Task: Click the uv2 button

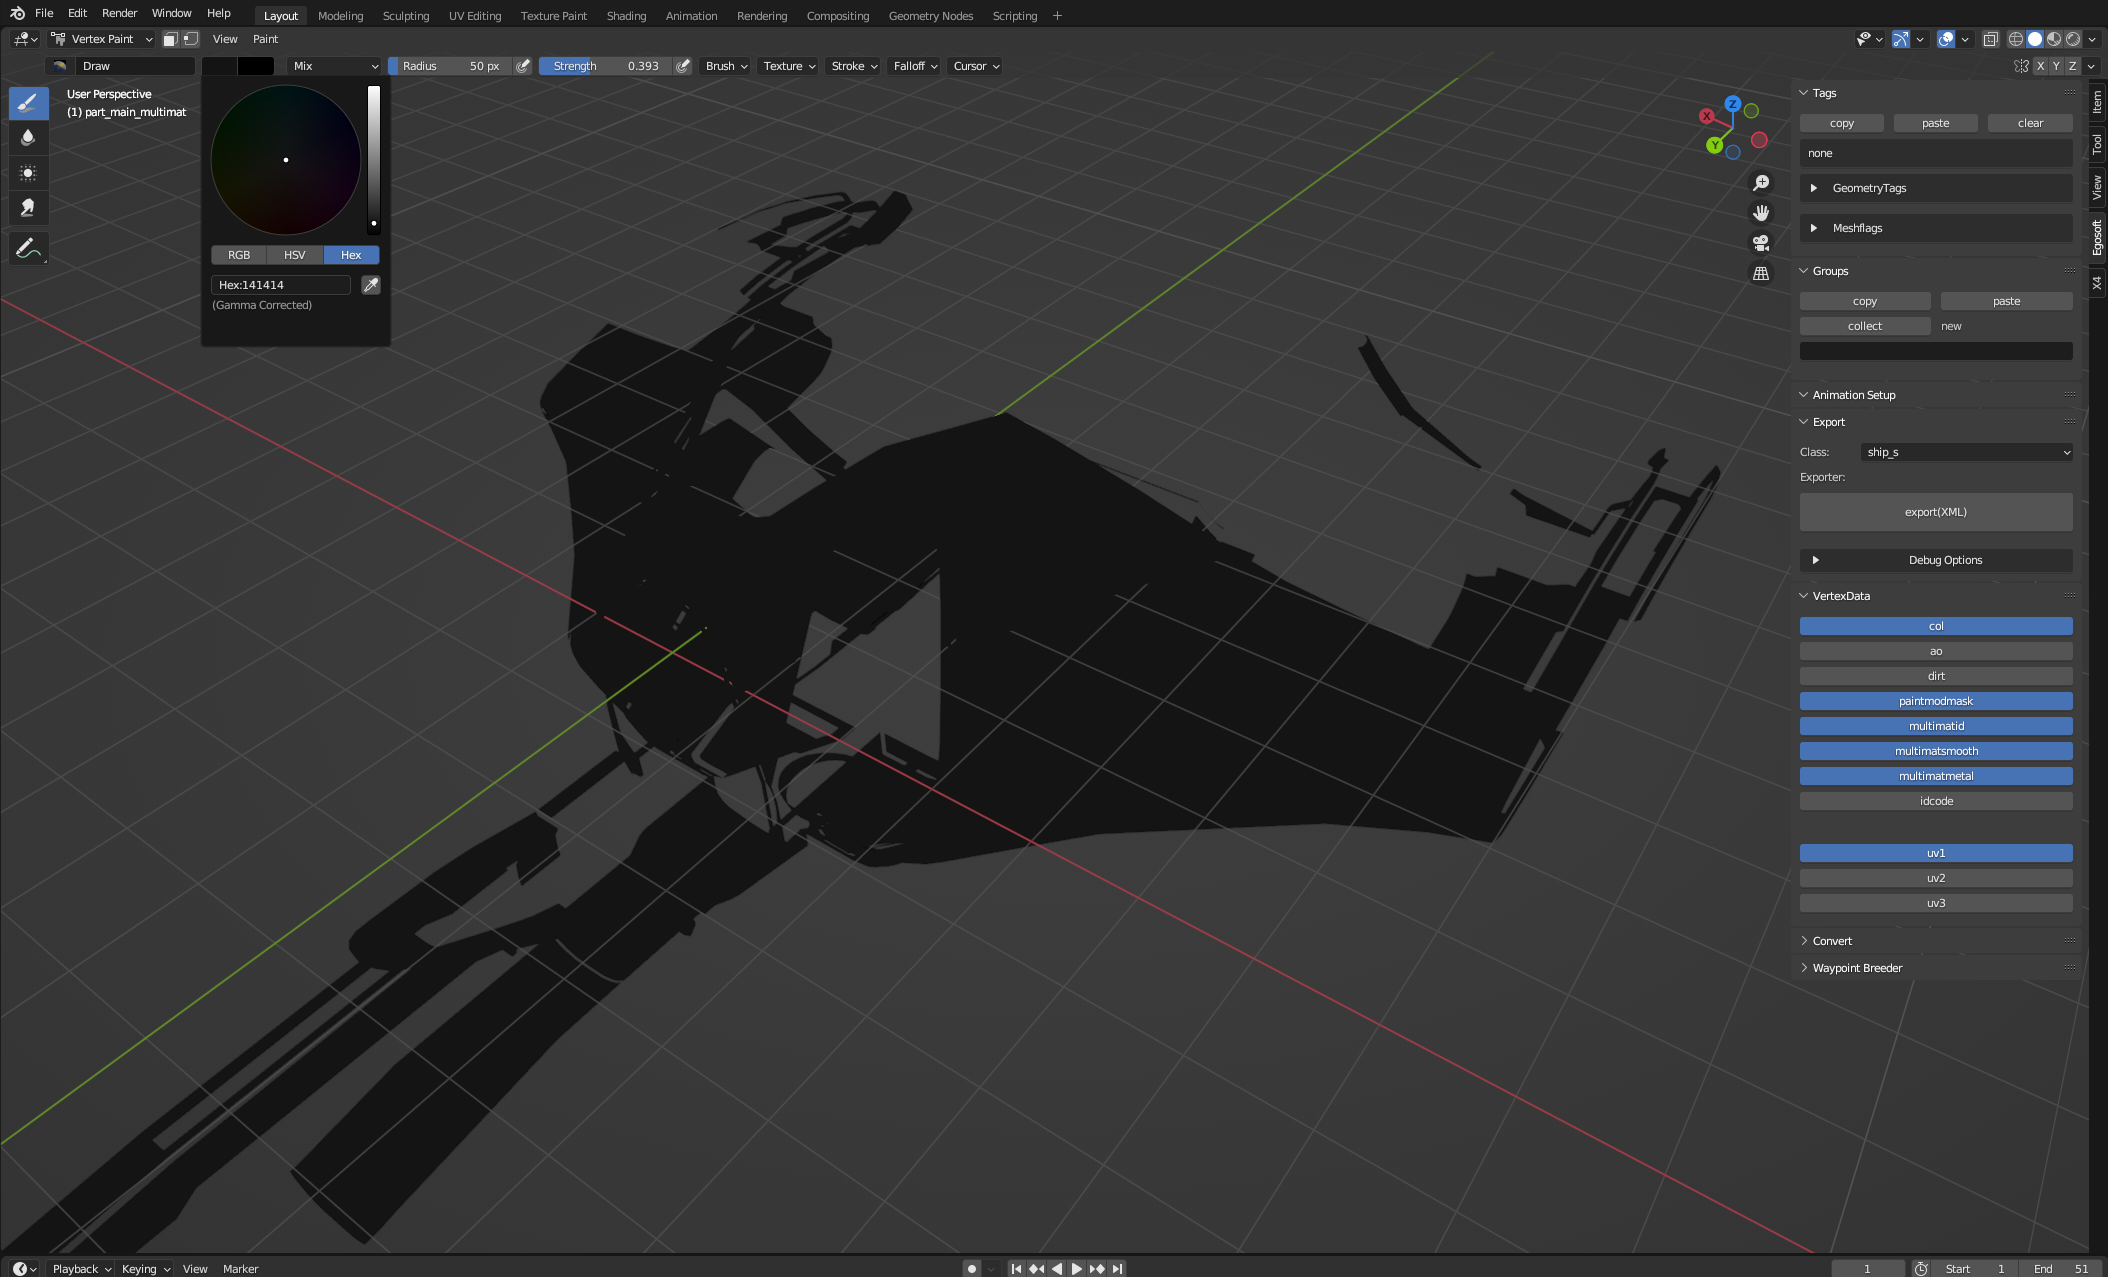Action: (x=1936, y=878)
